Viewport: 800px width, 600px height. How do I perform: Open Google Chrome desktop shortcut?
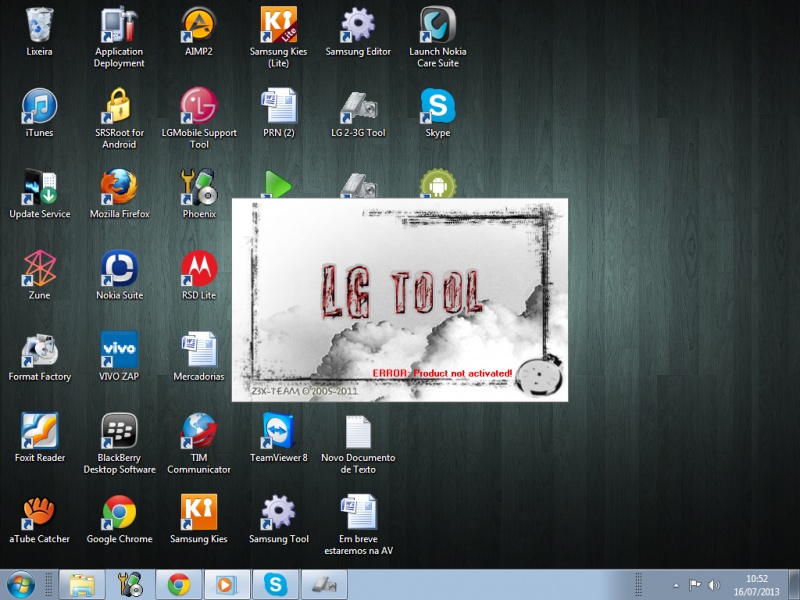point(119,518)
